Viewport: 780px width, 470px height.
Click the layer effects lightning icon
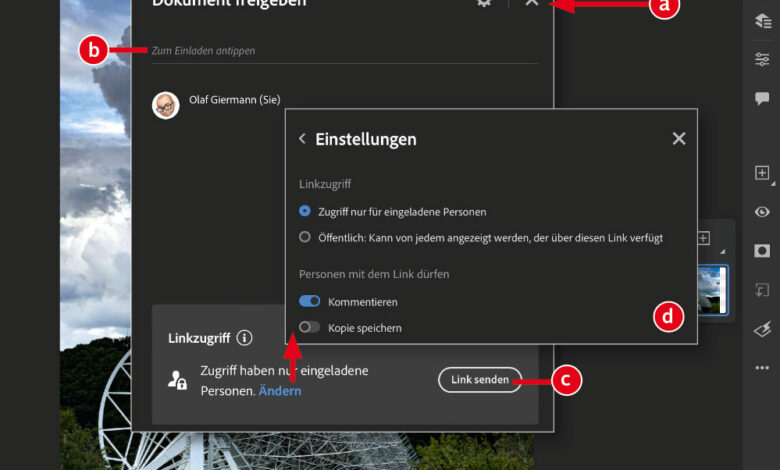[762, 329]
